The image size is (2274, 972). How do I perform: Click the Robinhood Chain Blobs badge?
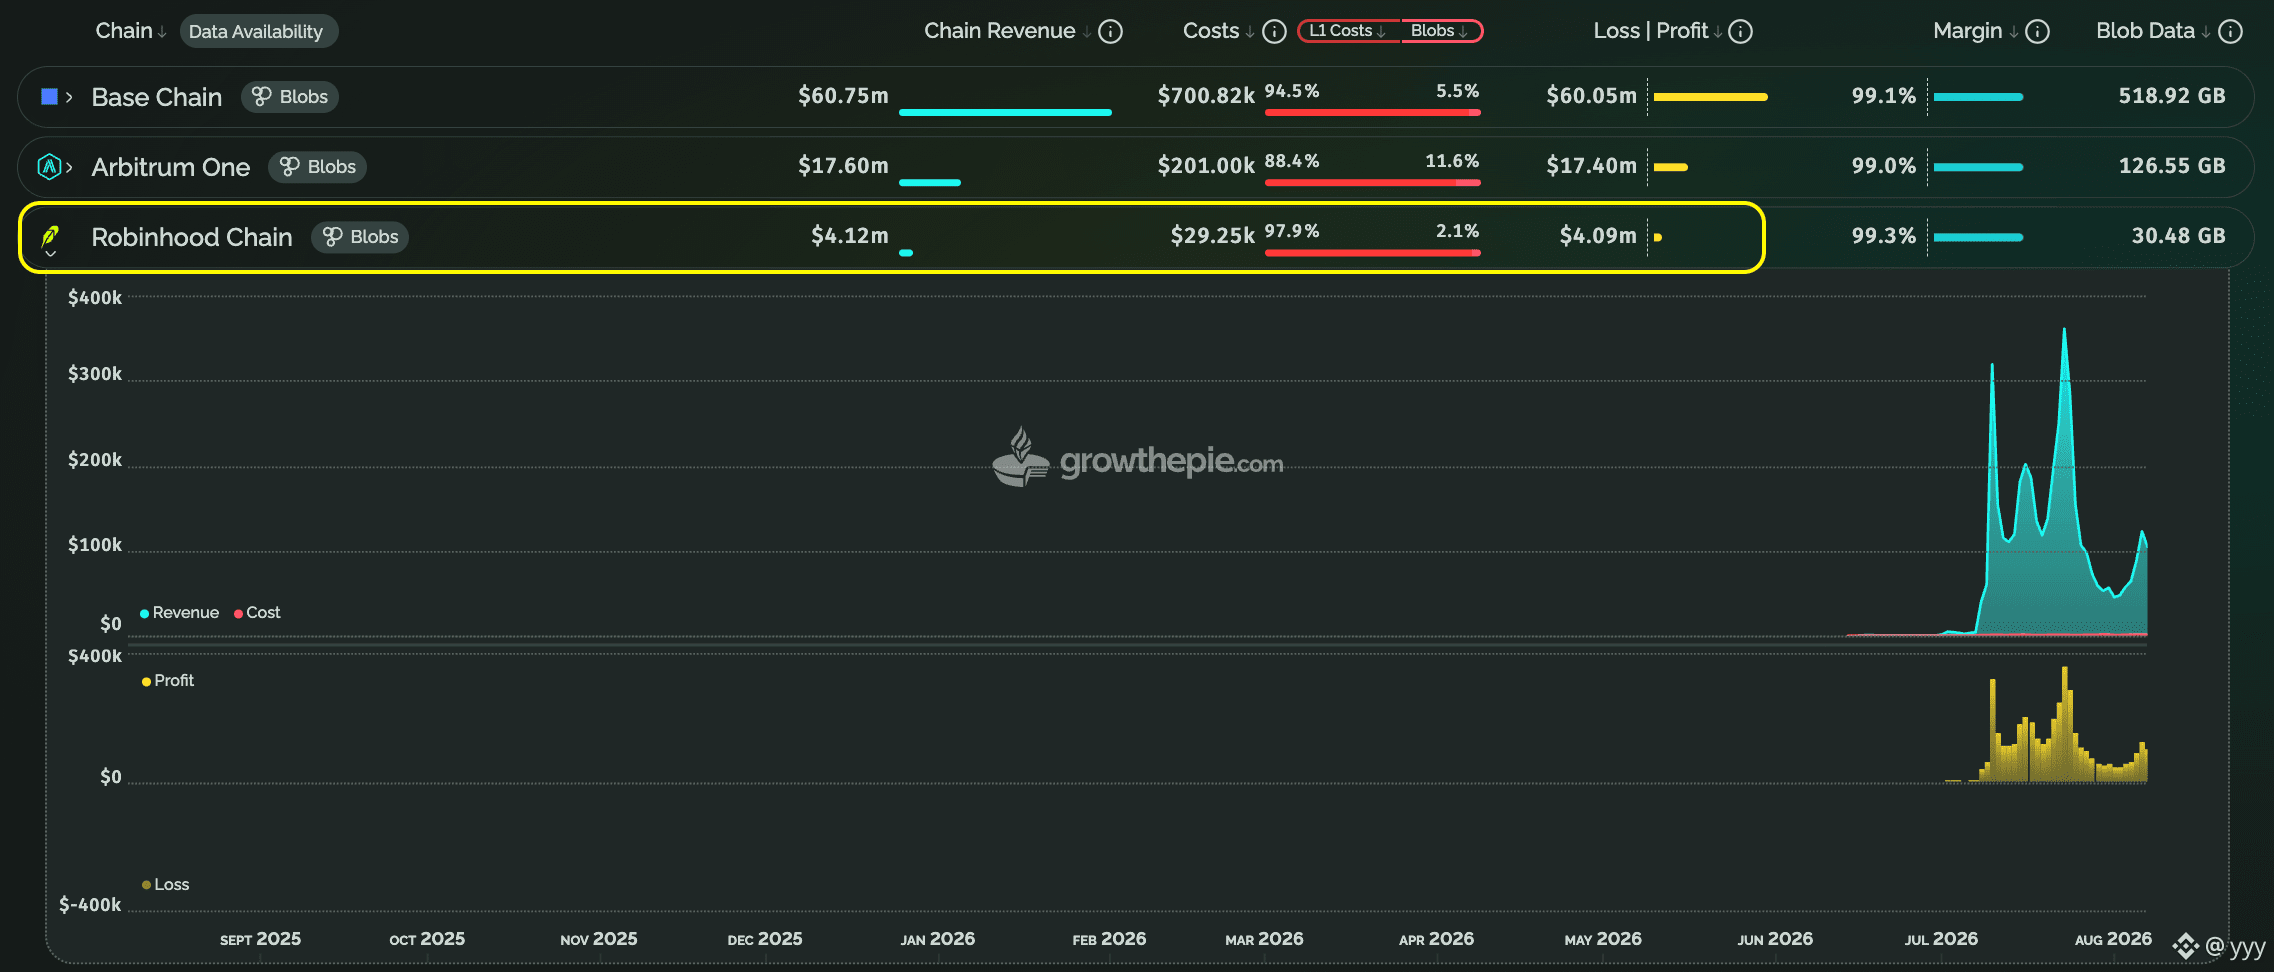click(x=360, y=237)
